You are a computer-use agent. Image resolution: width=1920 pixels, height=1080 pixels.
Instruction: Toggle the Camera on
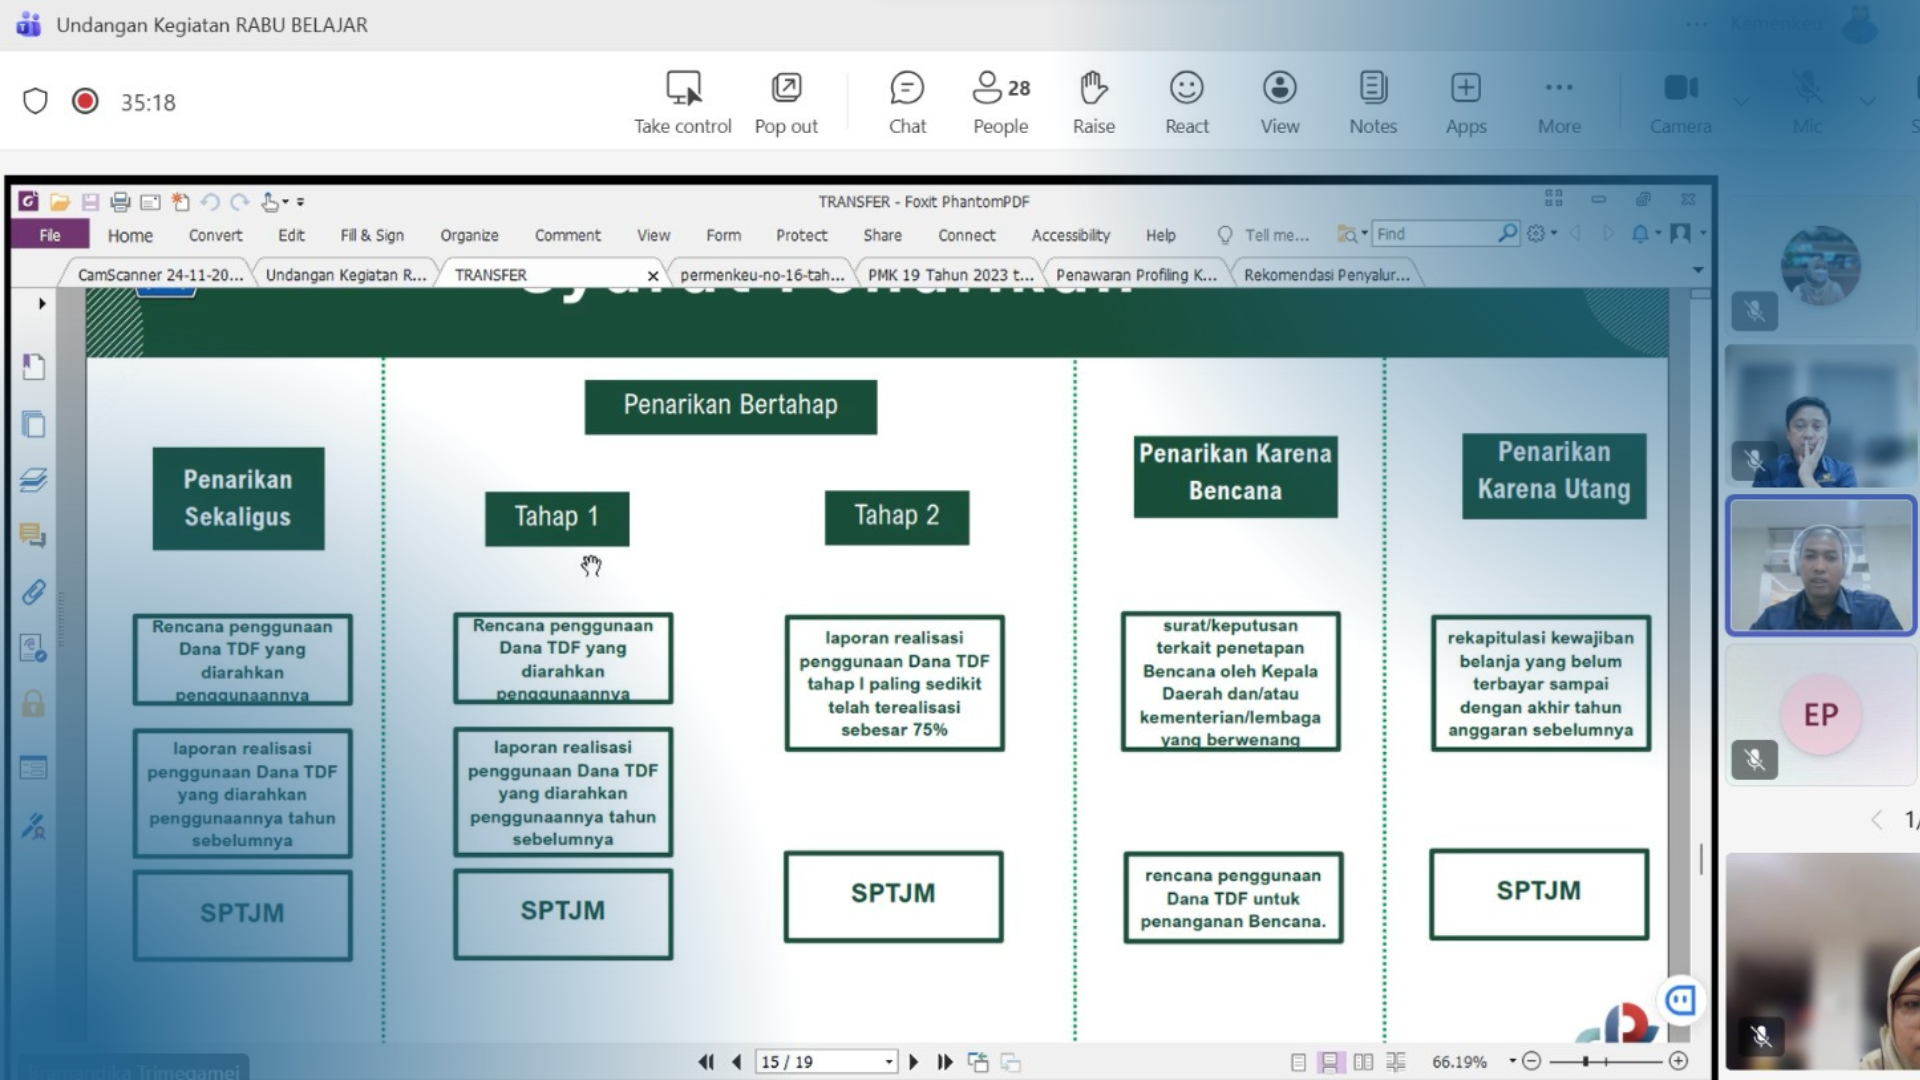pyautogui.click(x=1680, y=102)
